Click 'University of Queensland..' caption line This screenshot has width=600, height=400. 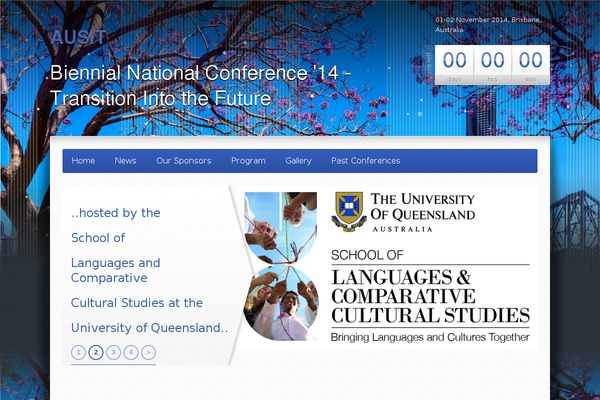coord(149,328)
